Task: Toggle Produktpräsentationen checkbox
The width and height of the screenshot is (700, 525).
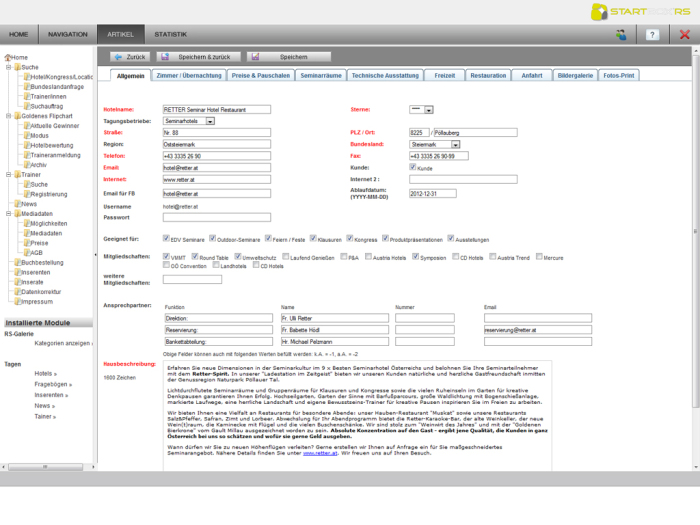Action: [x=385, y=238]
